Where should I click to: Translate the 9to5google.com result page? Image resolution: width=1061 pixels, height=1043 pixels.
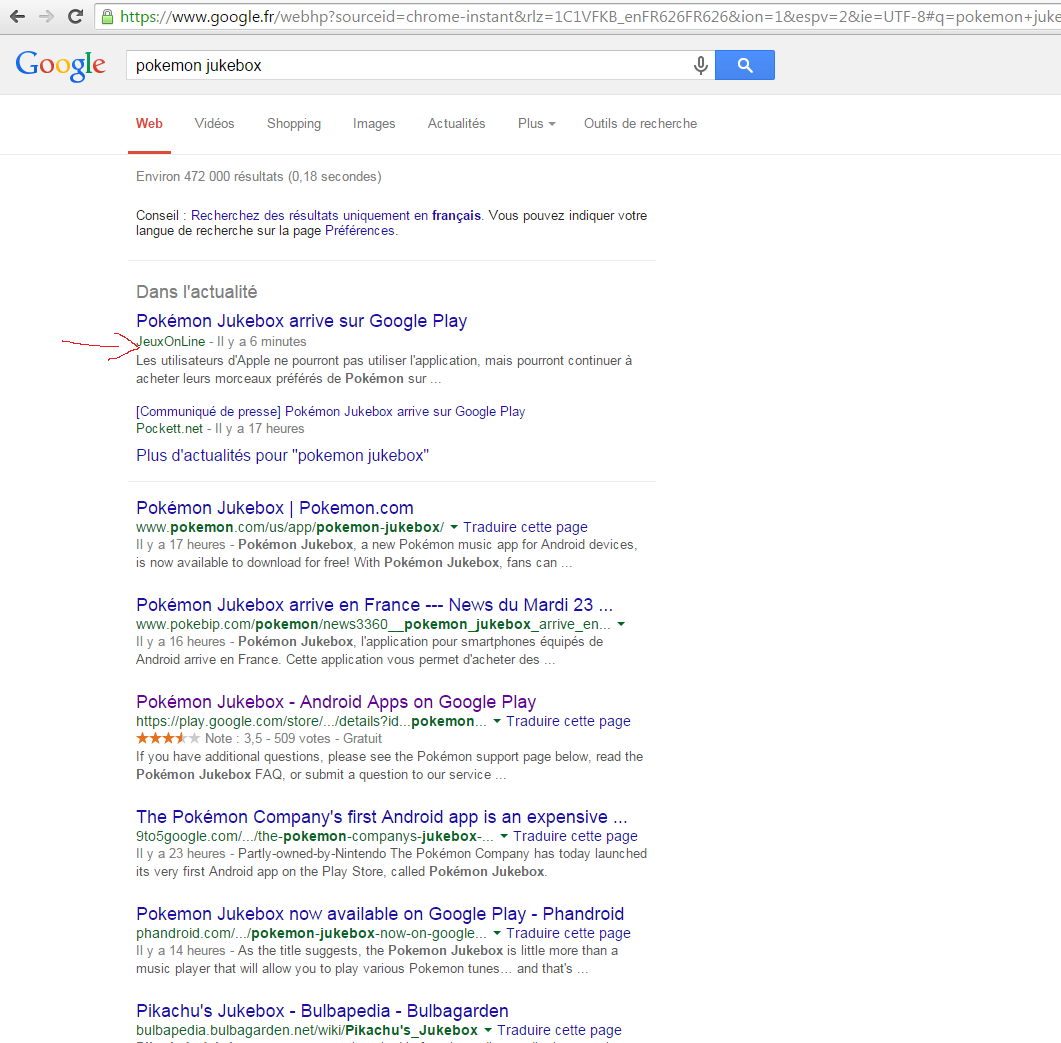(575, 837)
